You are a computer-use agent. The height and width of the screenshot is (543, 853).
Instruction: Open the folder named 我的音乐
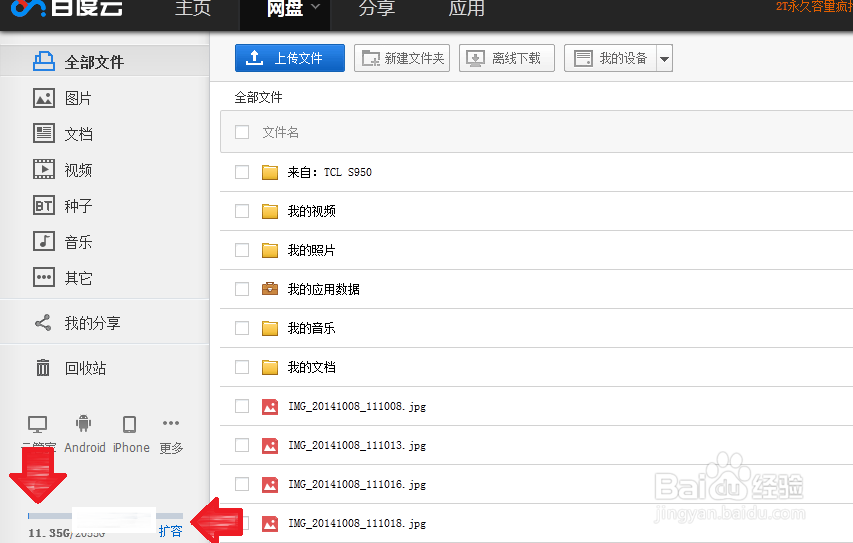tap(312, 328)
